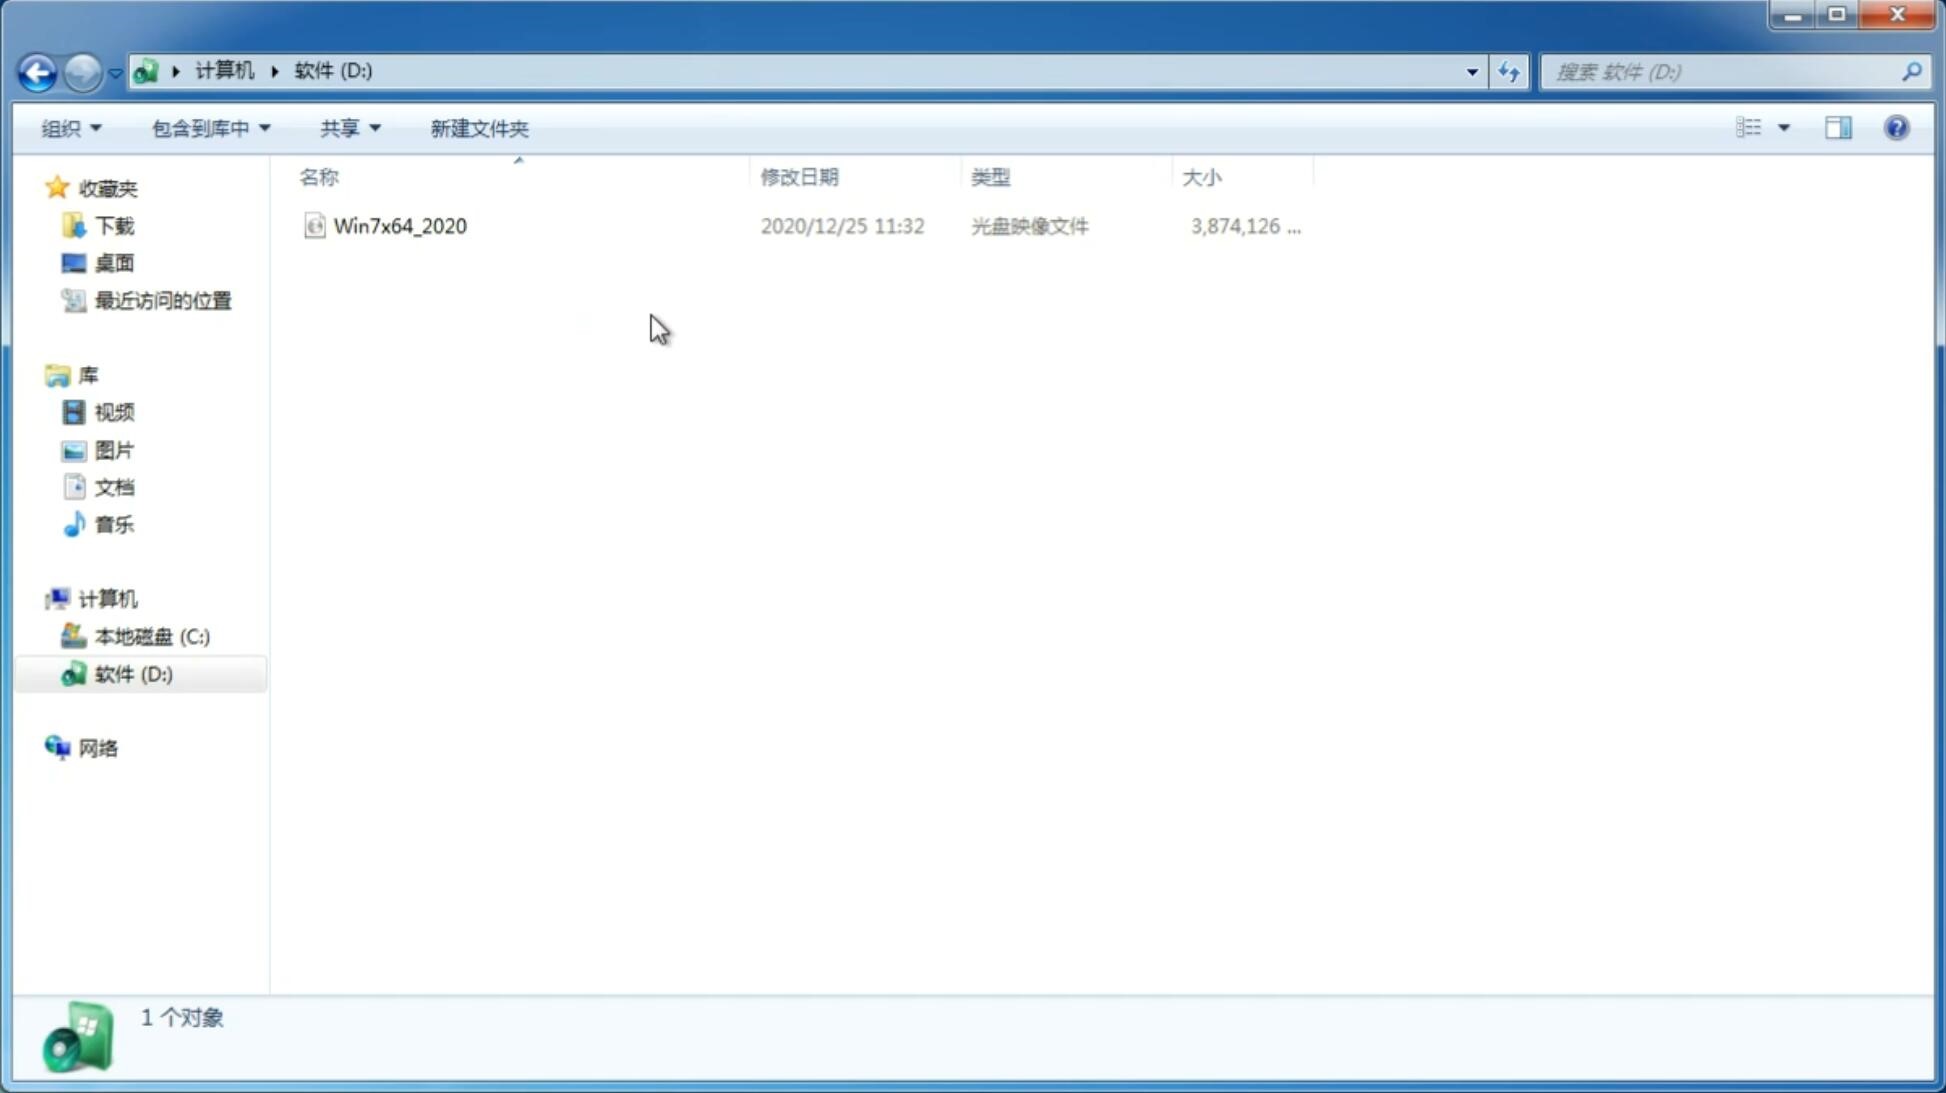Click 新建文件夹 button in toolbar

(478, 127)
